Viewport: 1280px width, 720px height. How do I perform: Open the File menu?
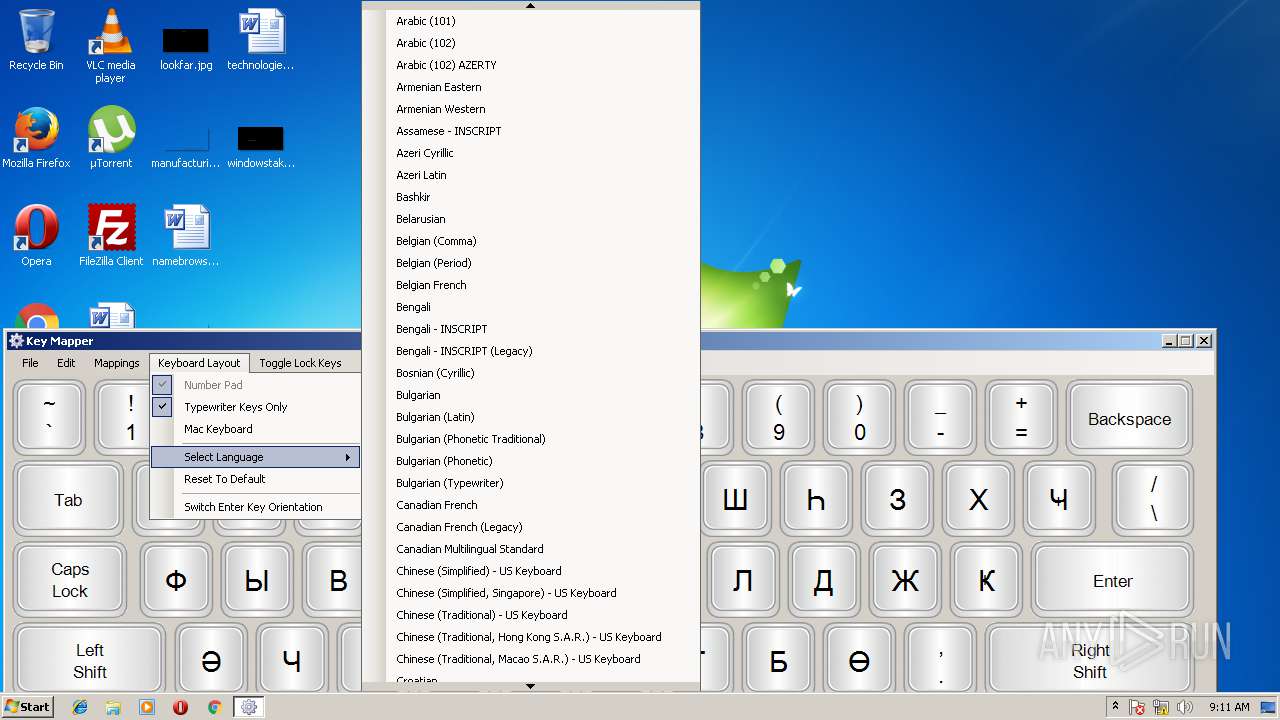pyautogui.click(x=30, y=363)
